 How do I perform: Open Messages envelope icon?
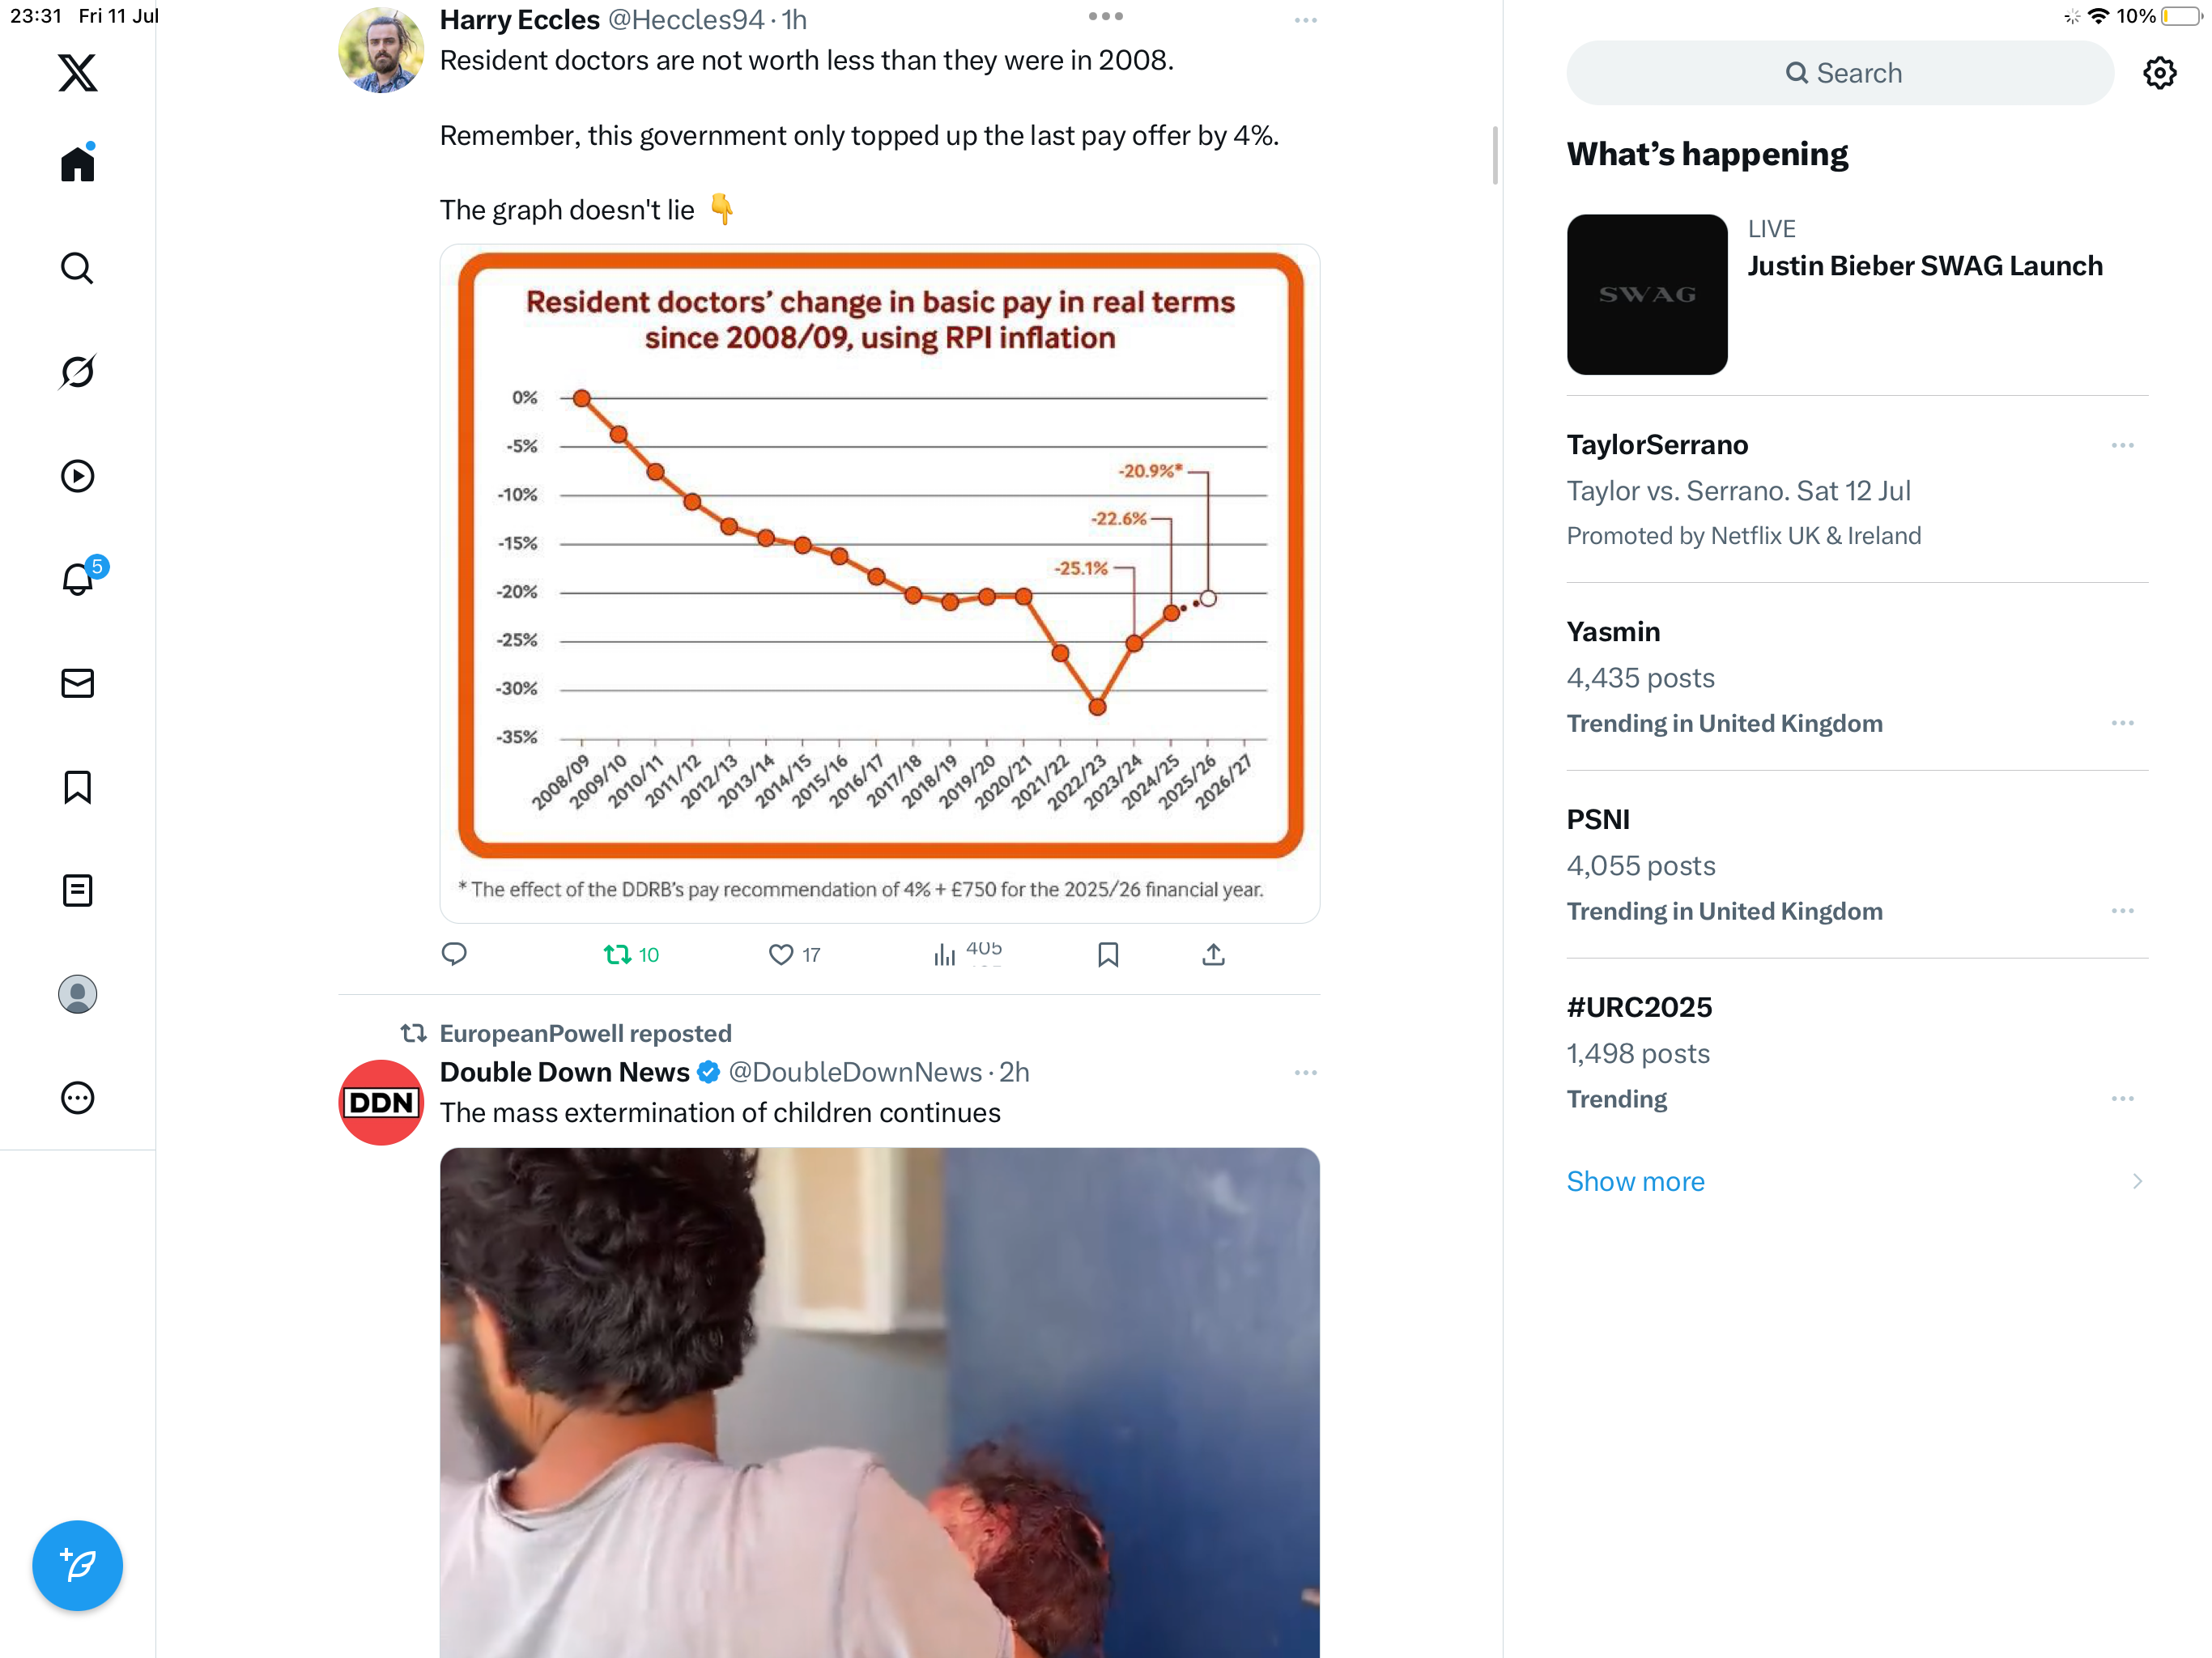tap(77, 683)
